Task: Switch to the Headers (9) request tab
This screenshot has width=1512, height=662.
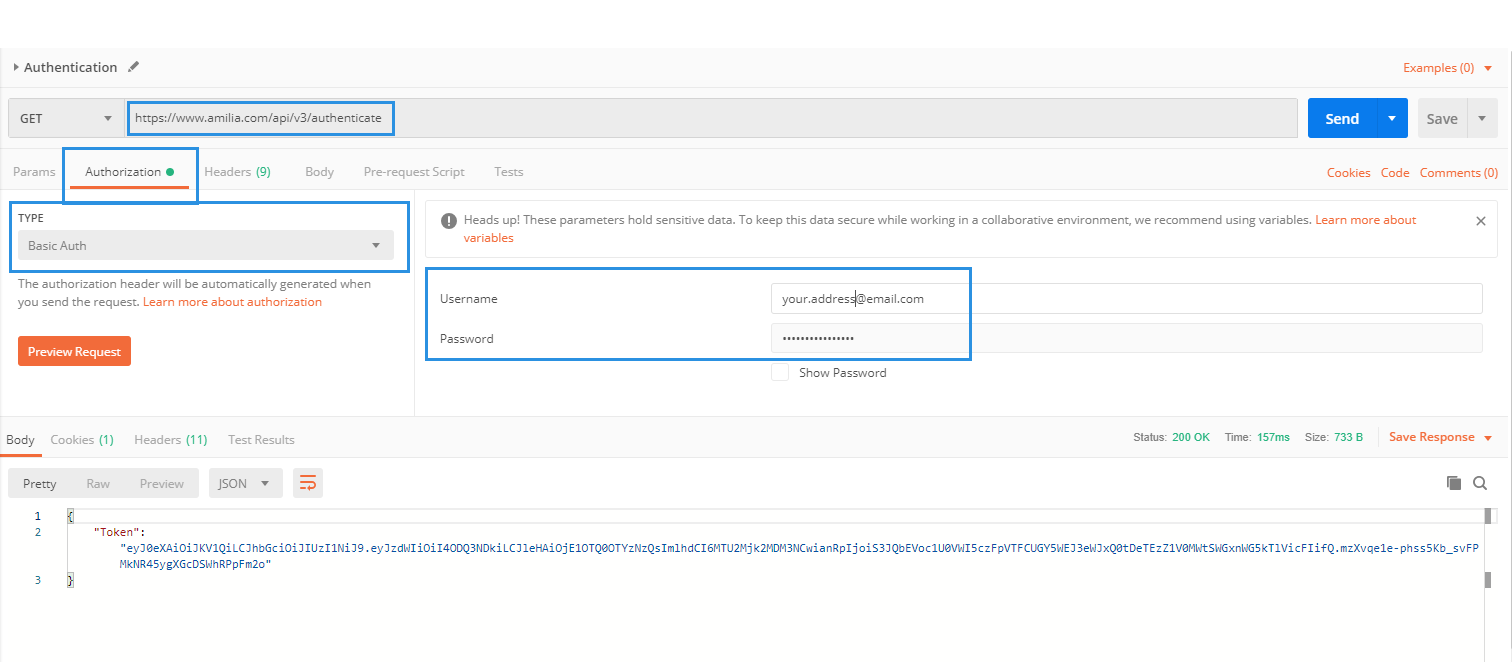Action: click(236, 171)
